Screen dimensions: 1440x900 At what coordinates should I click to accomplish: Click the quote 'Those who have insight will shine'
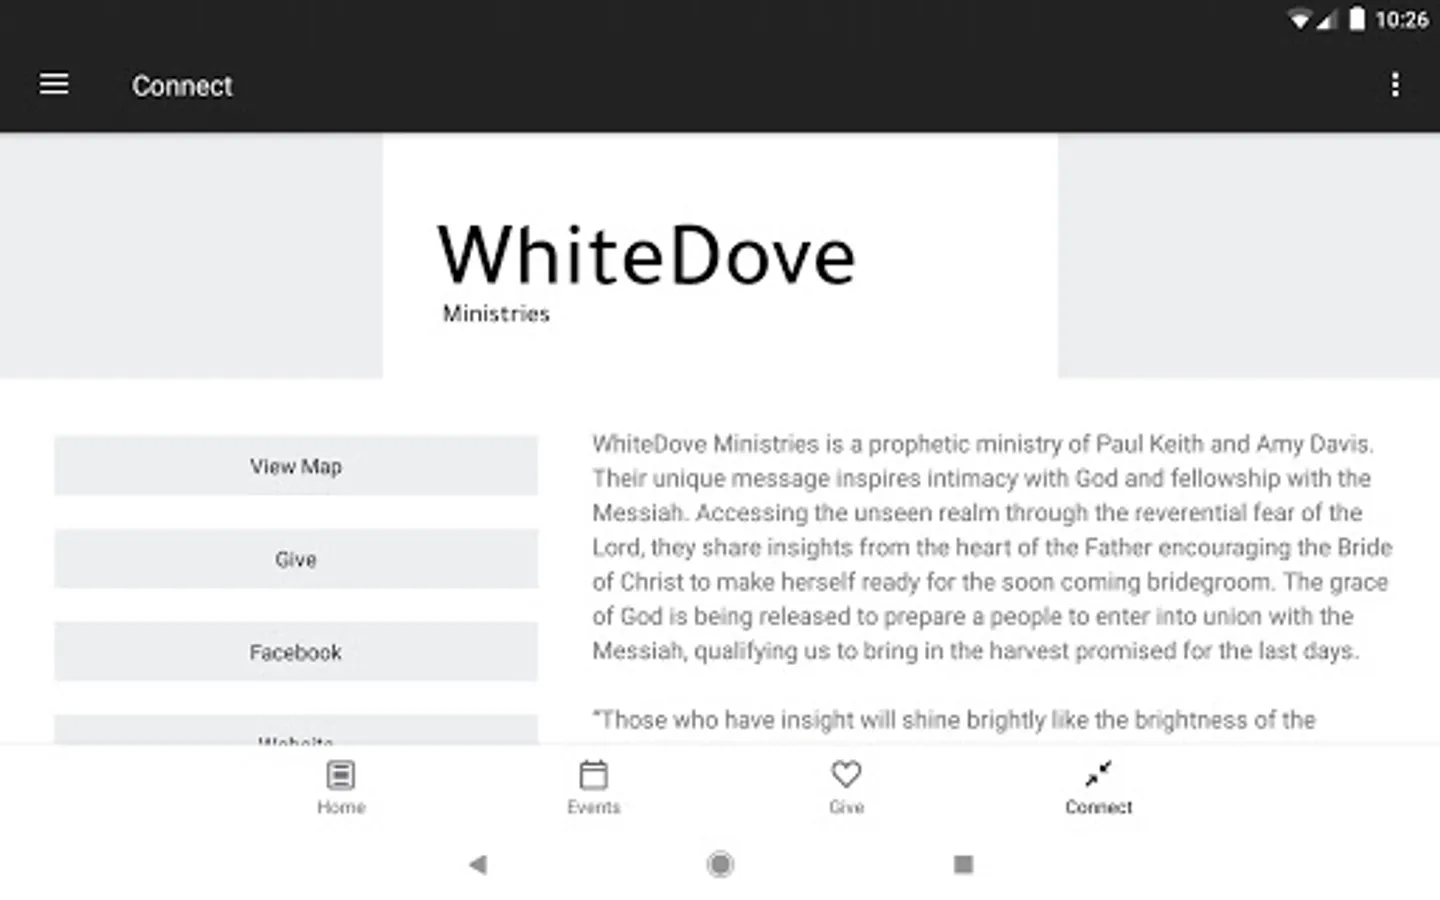click(954, 720)
